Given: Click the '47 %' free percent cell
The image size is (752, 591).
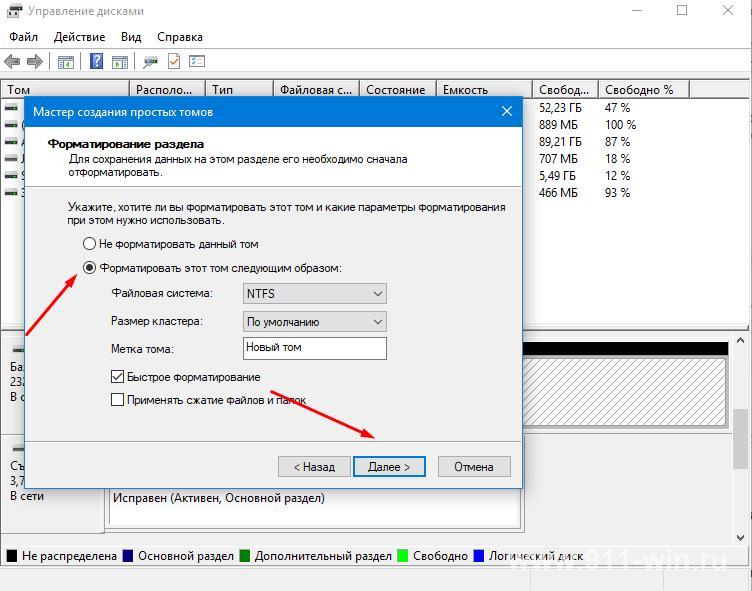Looking at the screenshot, I should coord(618,108).
